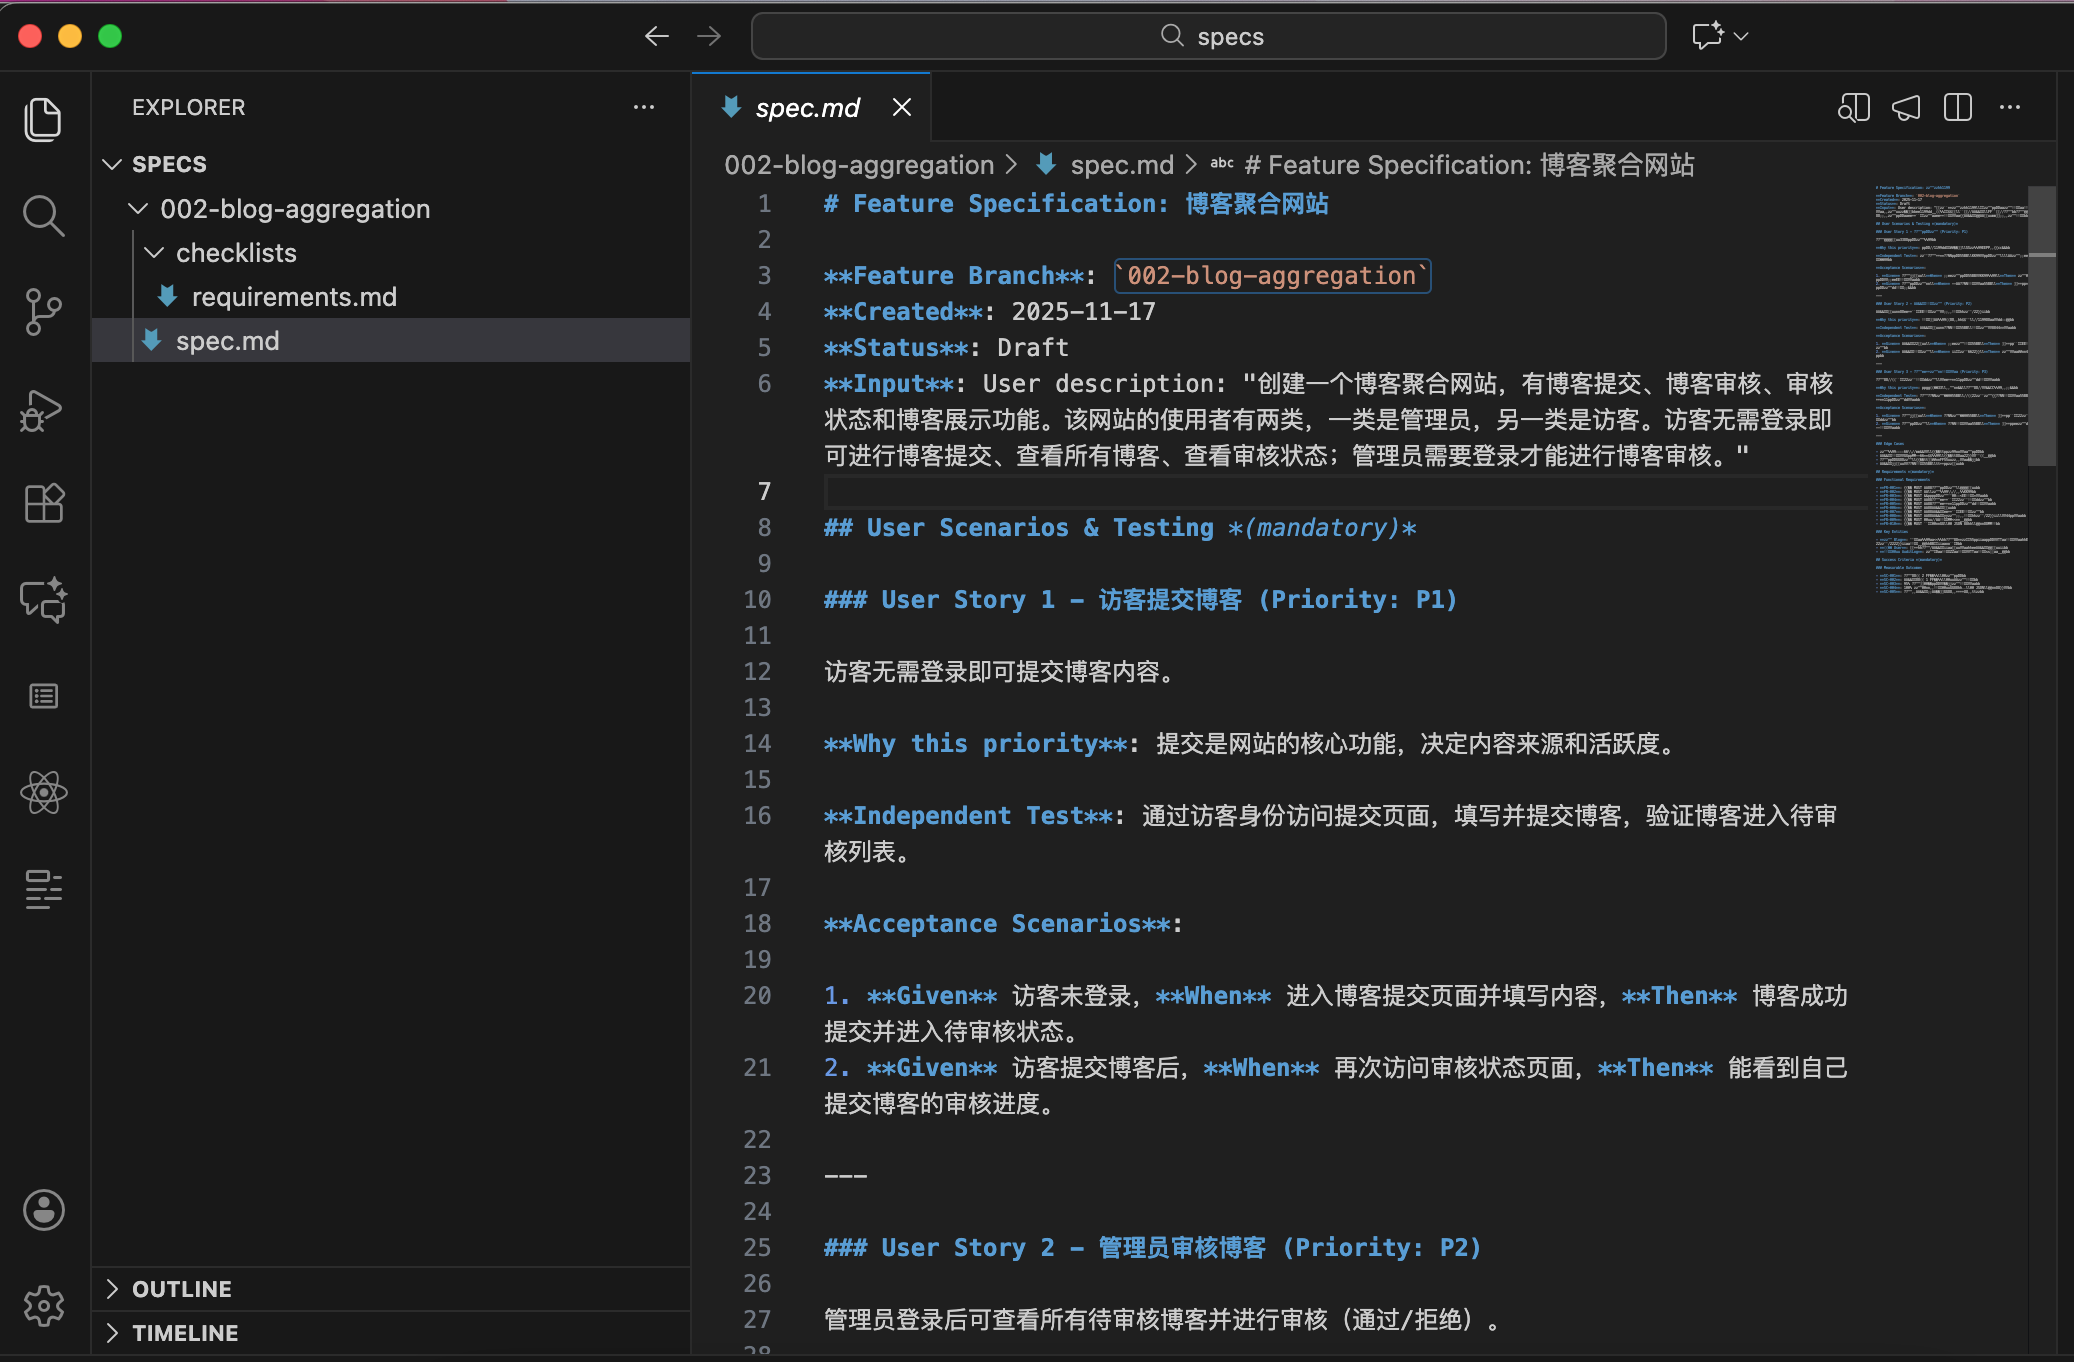Select the spec.md editor tab

pos(806,108)
